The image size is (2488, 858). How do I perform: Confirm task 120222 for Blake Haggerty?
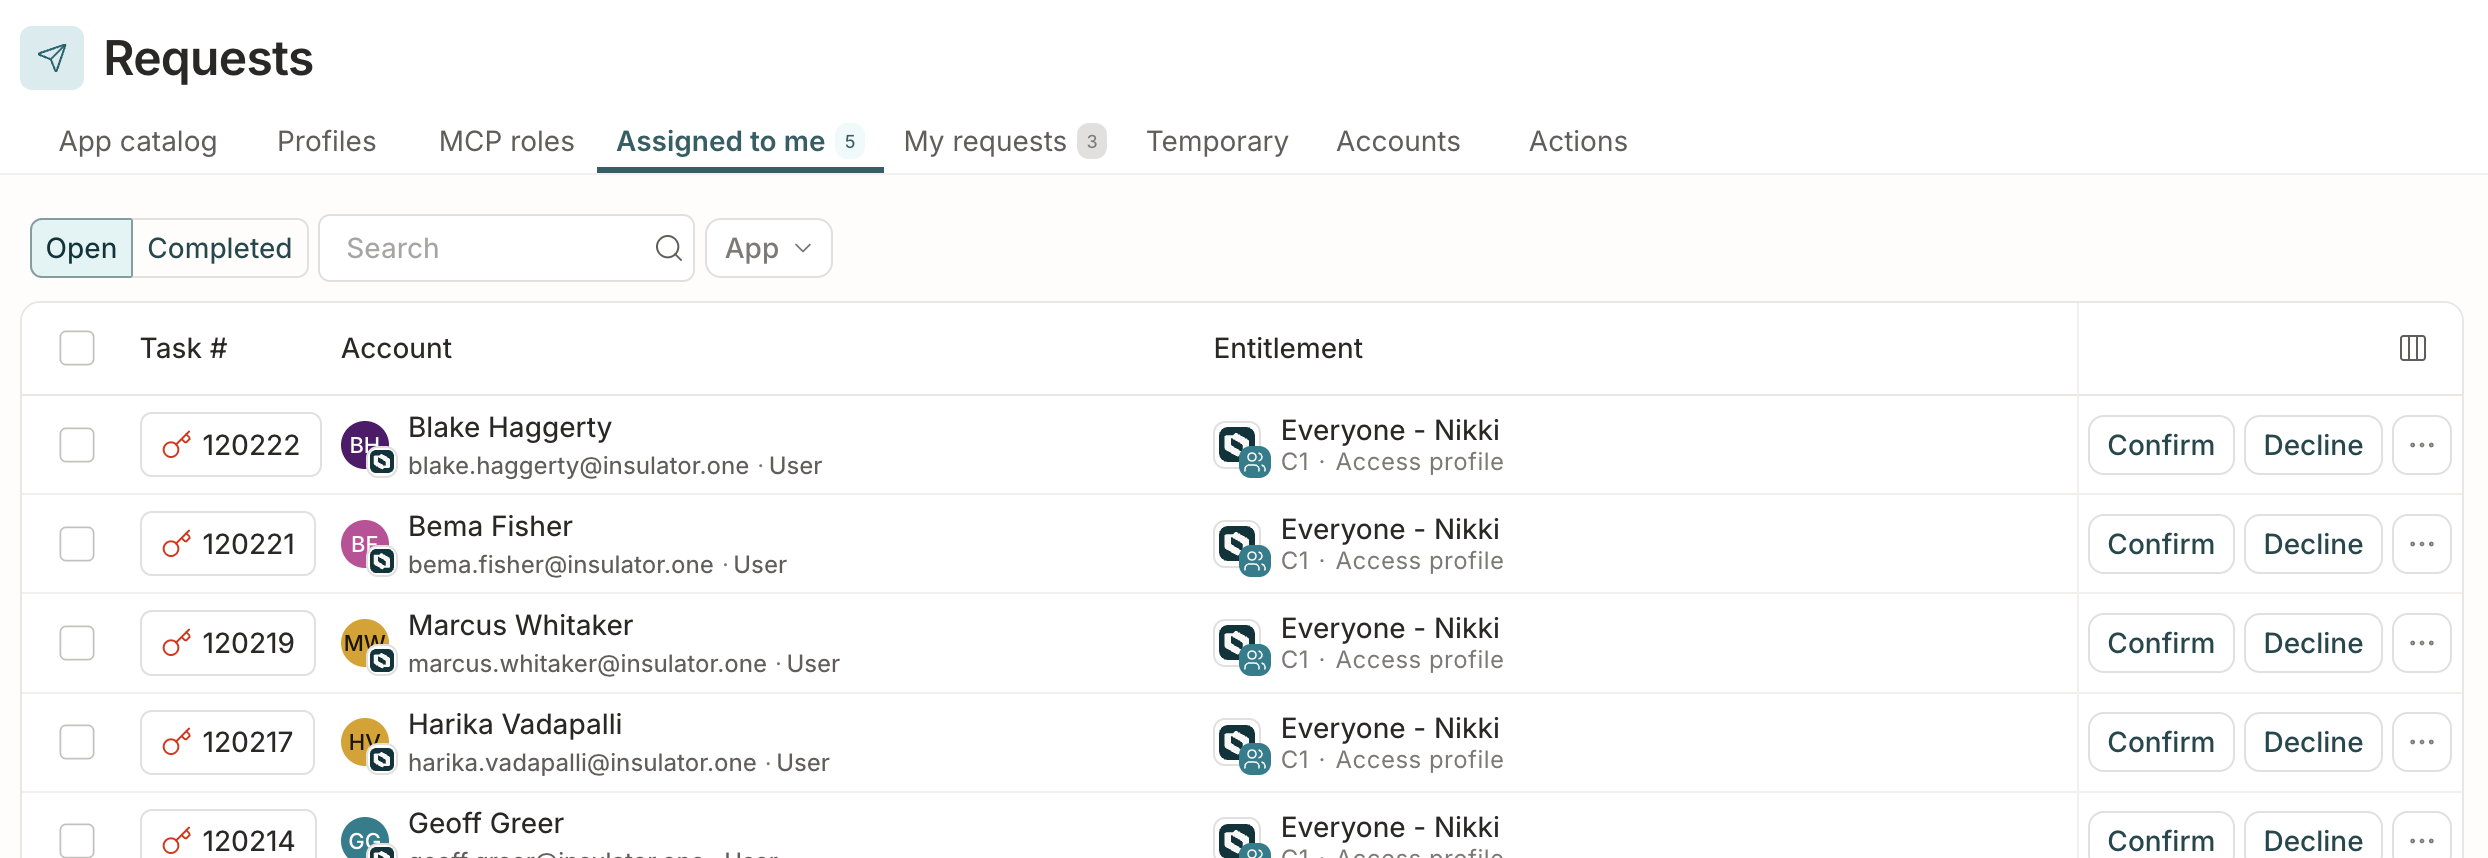tap(2161, 445)
